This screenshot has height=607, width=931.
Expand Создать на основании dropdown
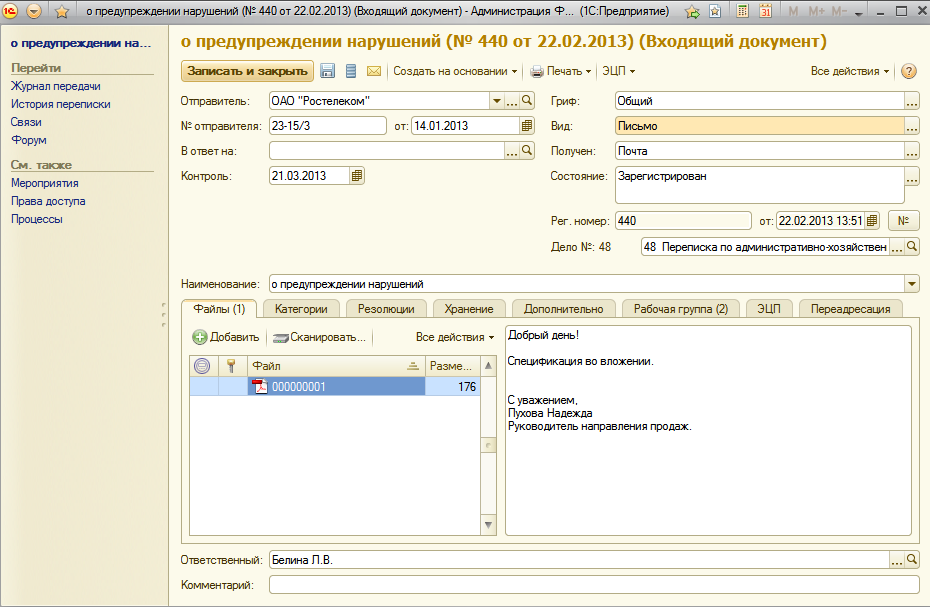pos(455,71)
